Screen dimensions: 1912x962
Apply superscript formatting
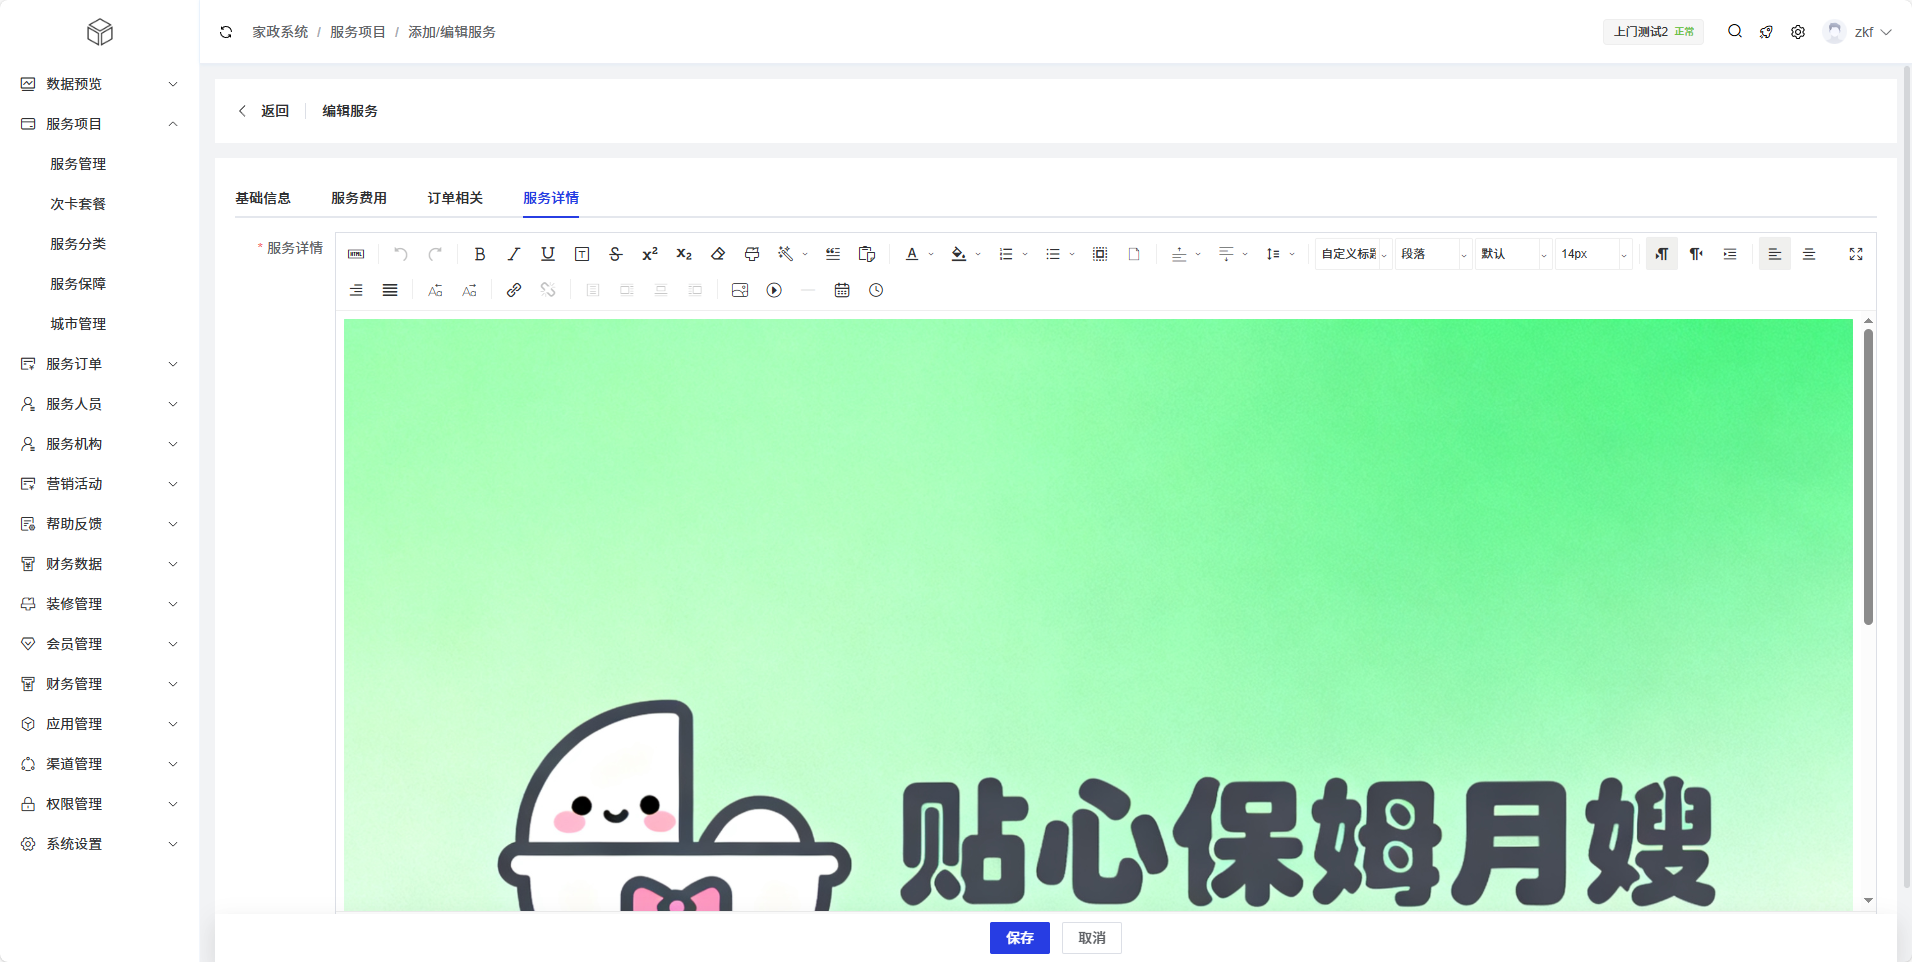(650, 254)
